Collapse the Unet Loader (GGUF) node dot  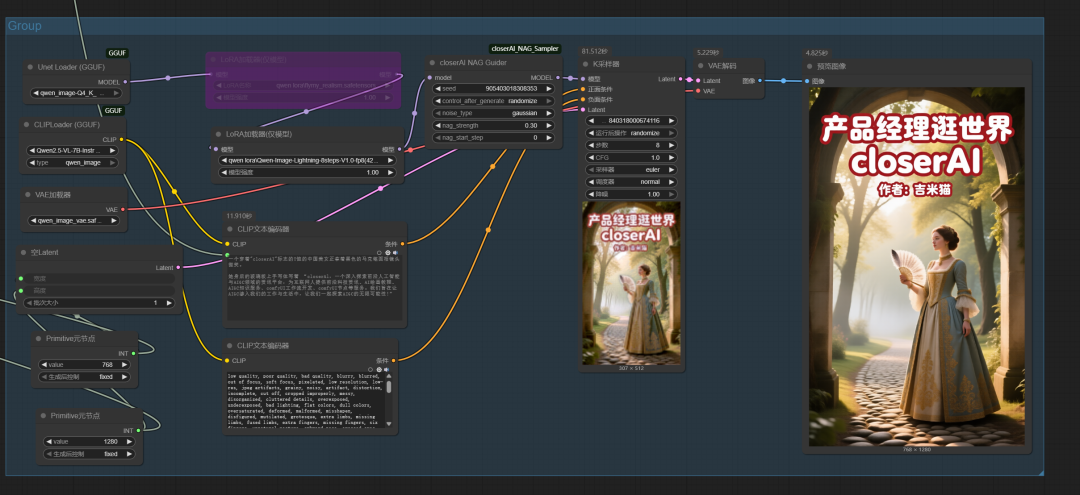coord(31,67)
